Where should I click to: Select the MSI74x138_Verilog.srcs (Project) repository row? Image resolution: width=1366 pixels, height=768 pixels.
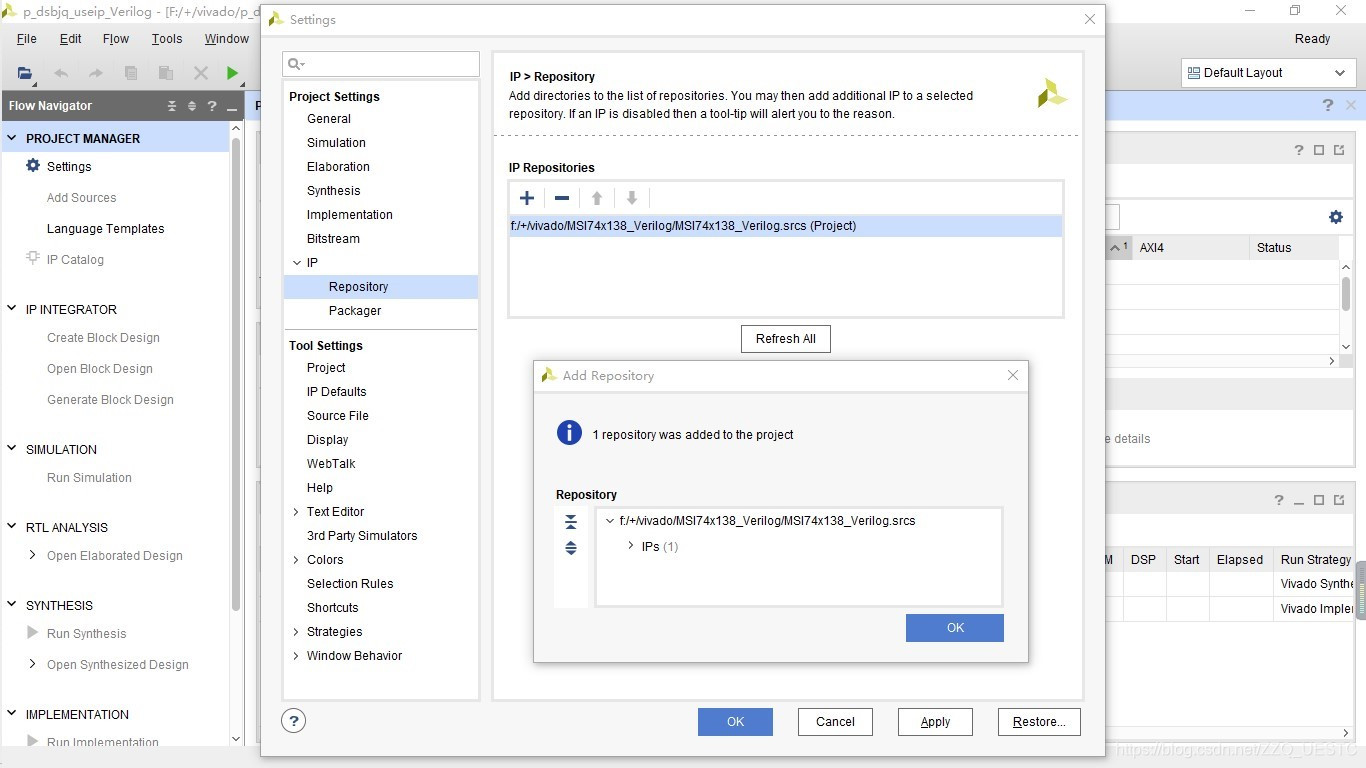(786, 226)
